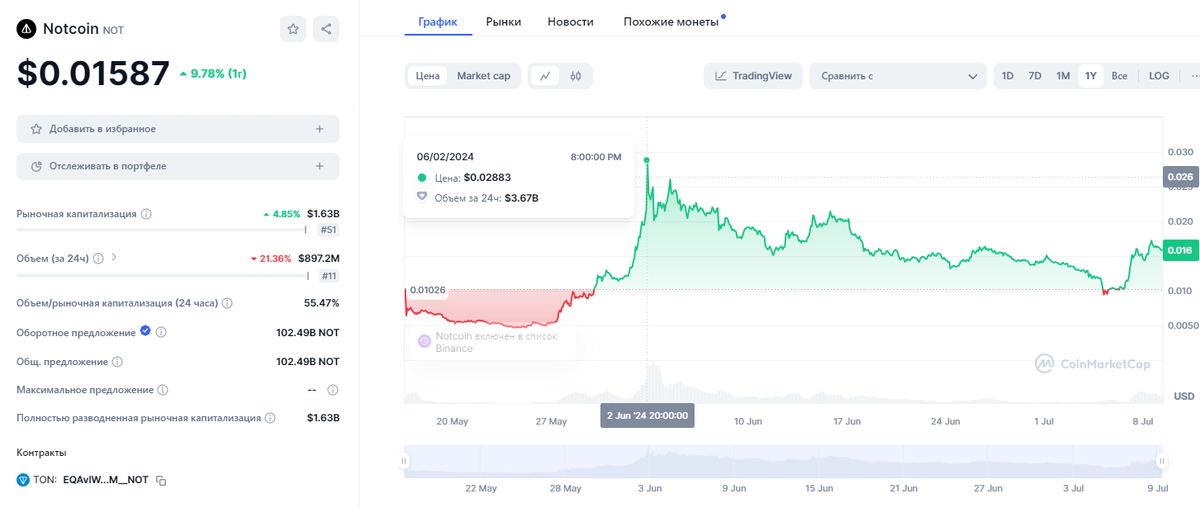Select the Market cap chart toggle
The image size is (1200, 508).
[x=483, y=76]
